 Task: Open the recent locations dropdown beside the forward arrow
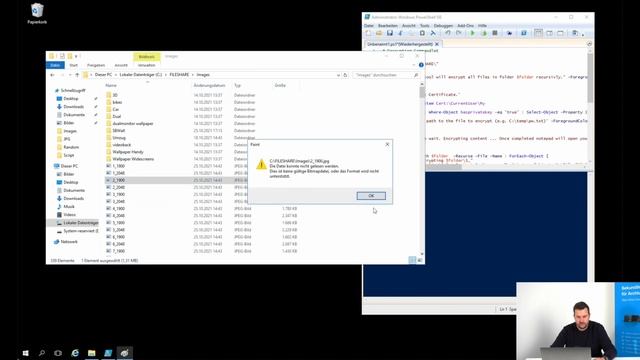tap(69, 75)
